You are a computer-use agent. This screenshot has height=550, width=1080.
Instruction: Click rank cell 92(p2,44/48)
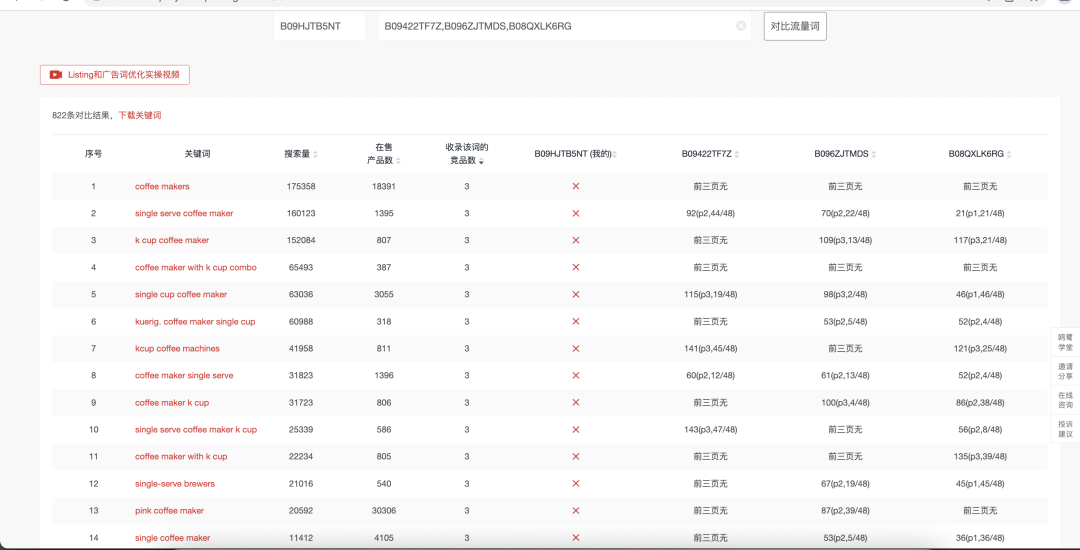pos(710,213)
